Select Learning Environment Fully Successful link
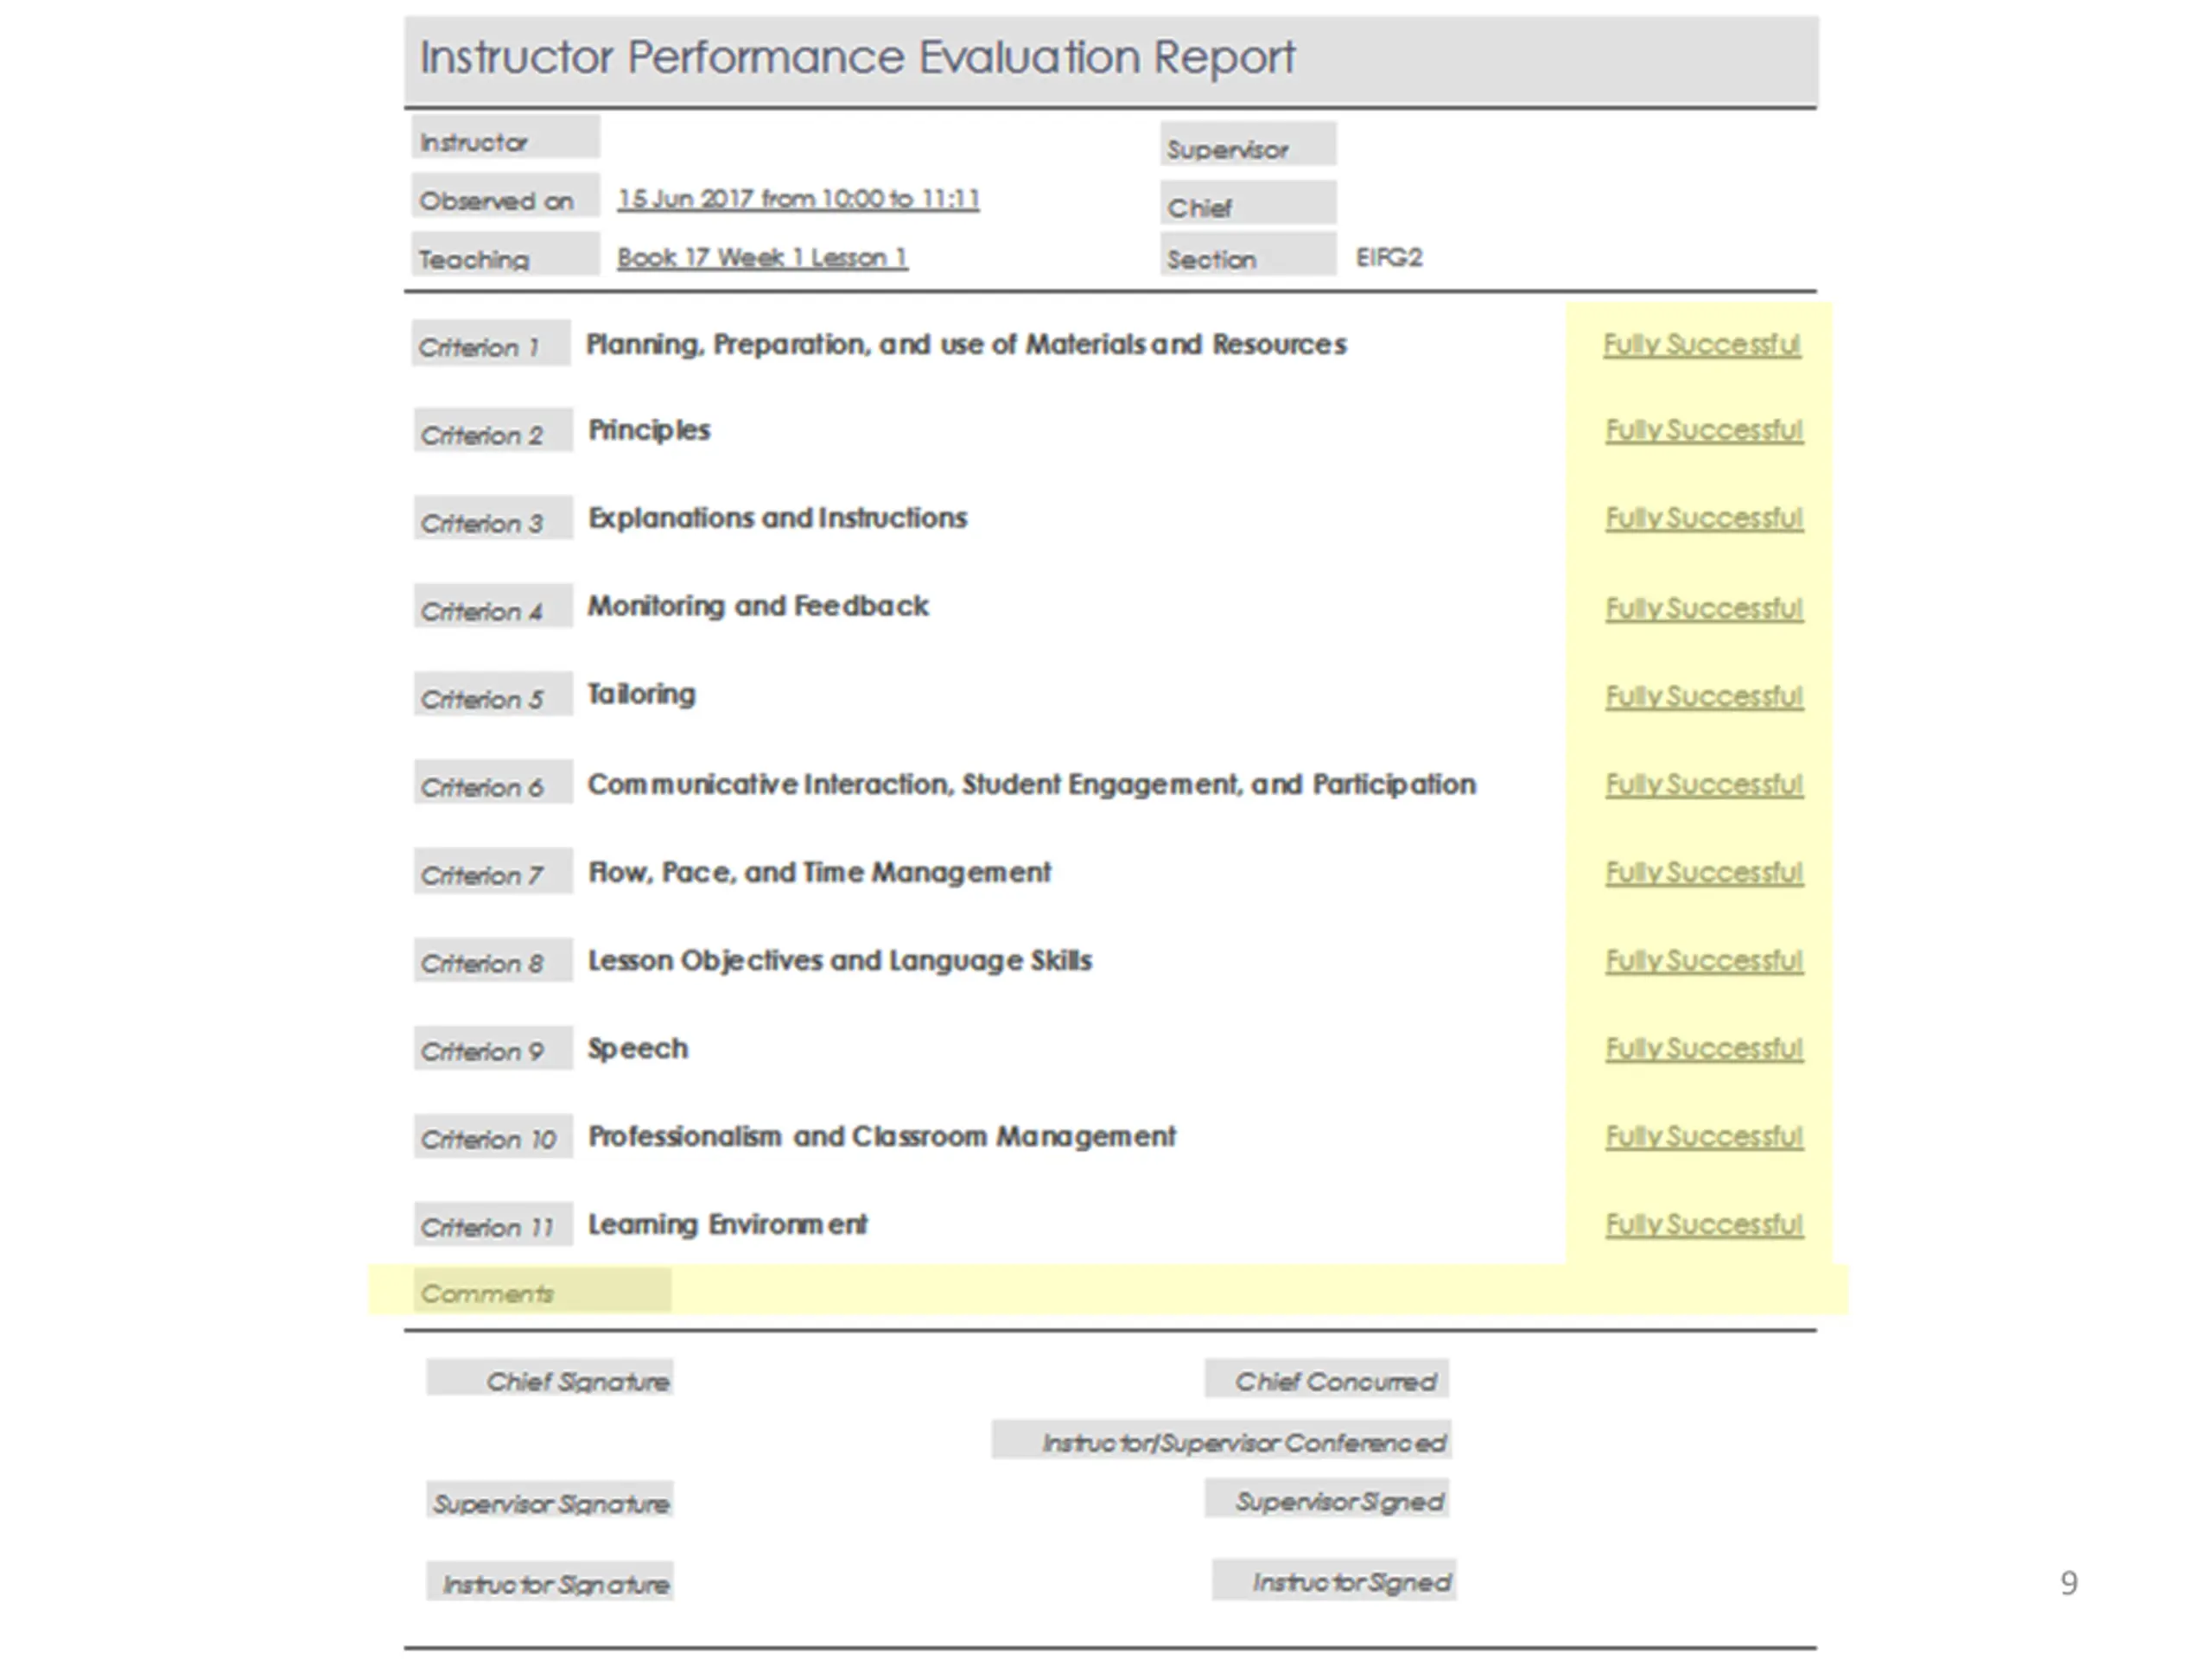Image resolution: width=2212 pixels, height=1659 pixels. 1704,1225
